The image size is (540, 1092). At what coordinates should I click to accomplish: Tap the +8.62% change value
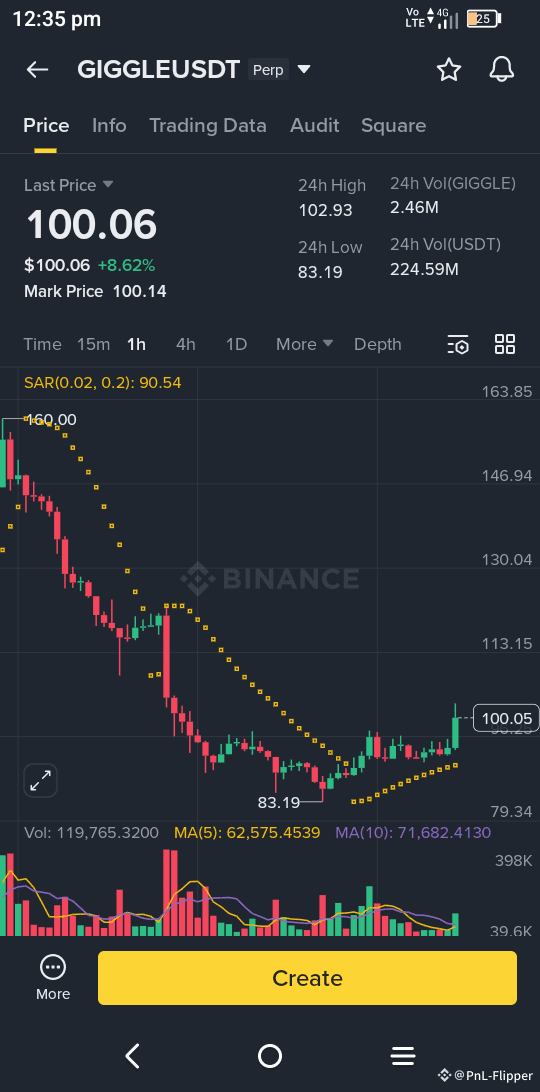point(126,265)
